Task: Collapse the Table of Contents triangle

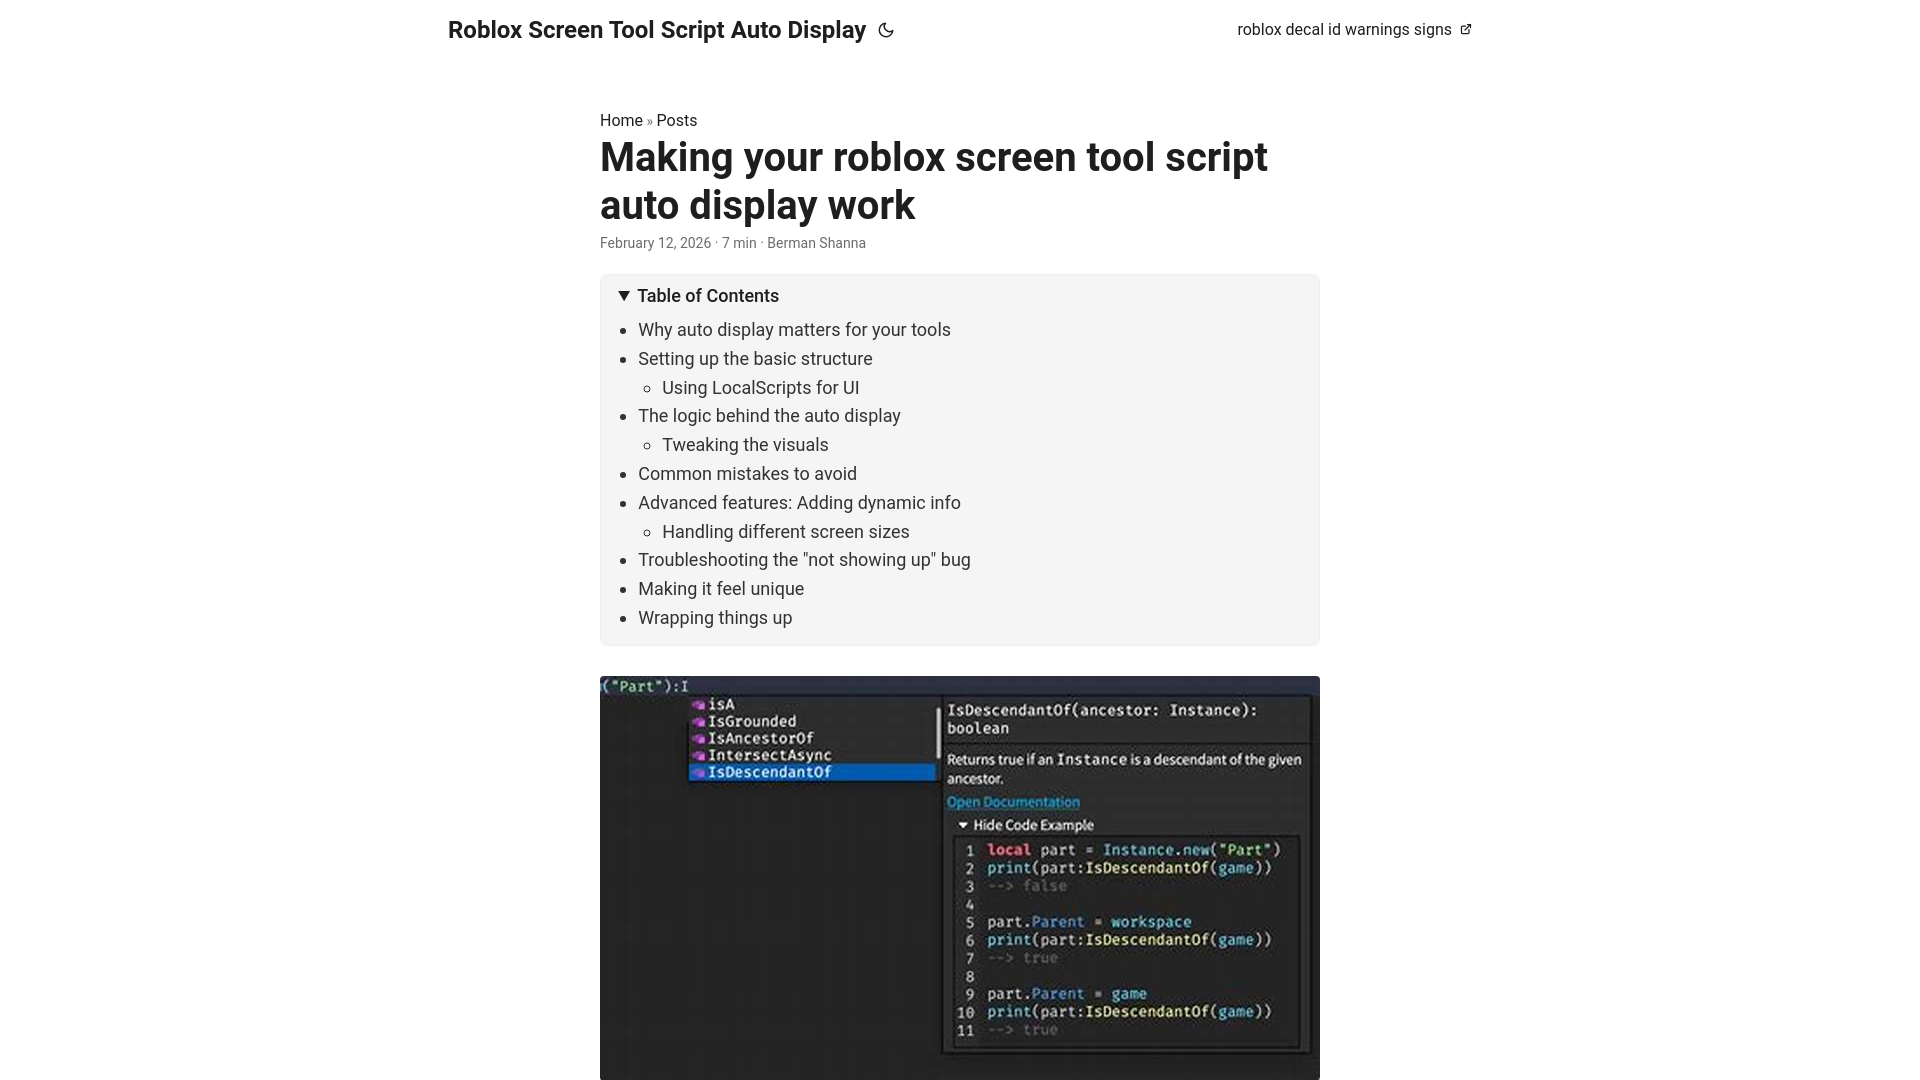Action: click(624, 296)
